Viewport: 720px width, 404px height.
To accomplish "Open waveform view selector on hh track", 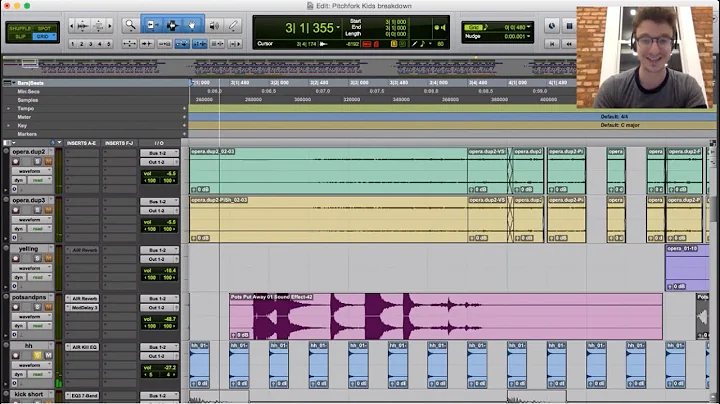I will tap(32, 365).
